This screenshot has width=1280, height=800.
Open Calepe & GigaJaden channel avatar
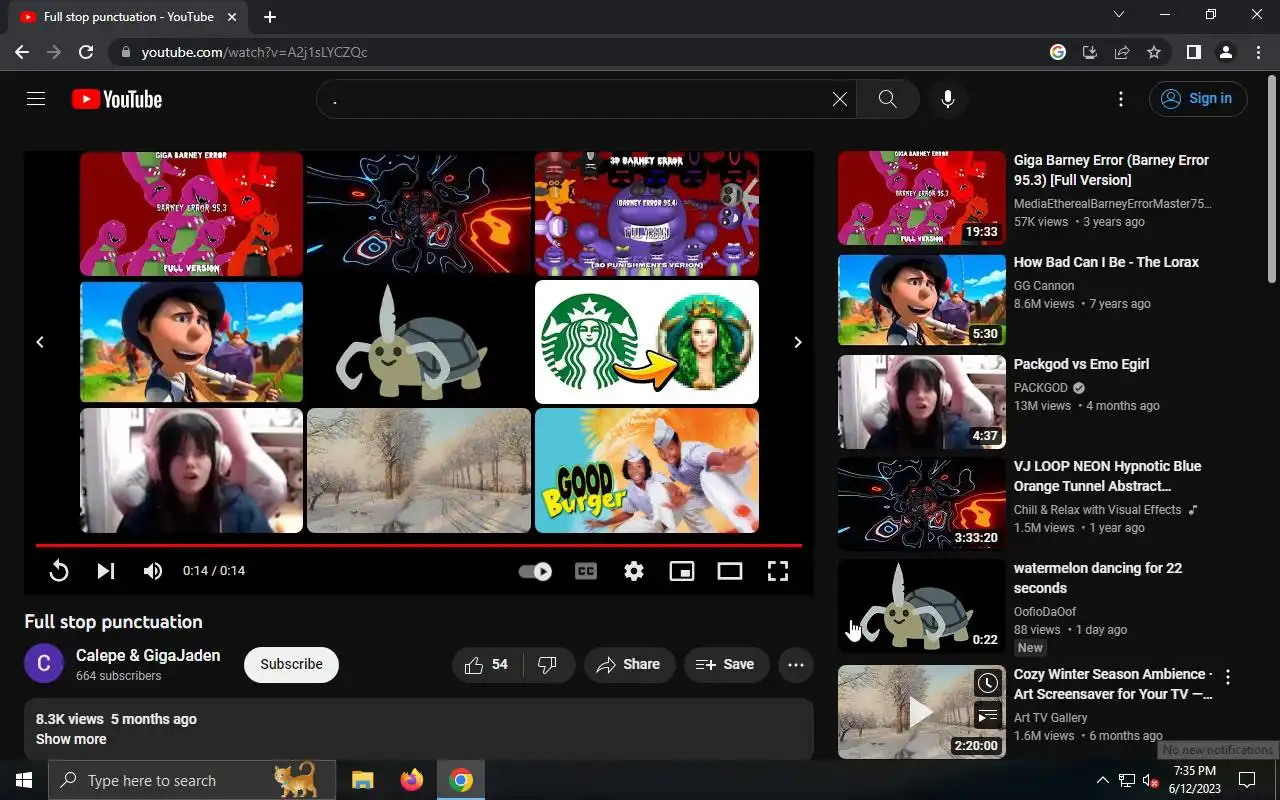44,664
